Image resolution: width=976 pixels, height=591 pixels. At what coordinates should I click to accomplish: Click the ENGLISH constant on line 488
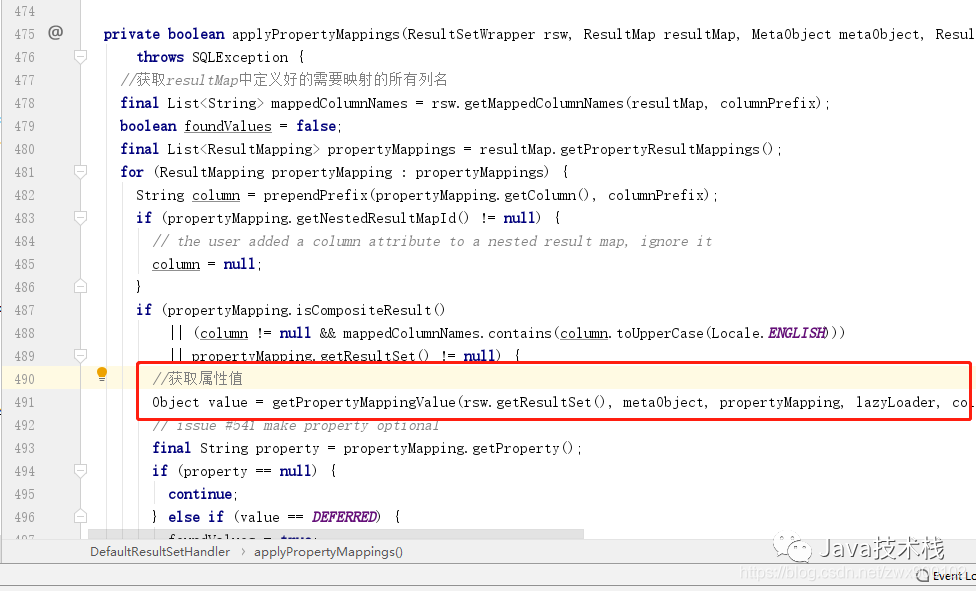pos(797,333)
